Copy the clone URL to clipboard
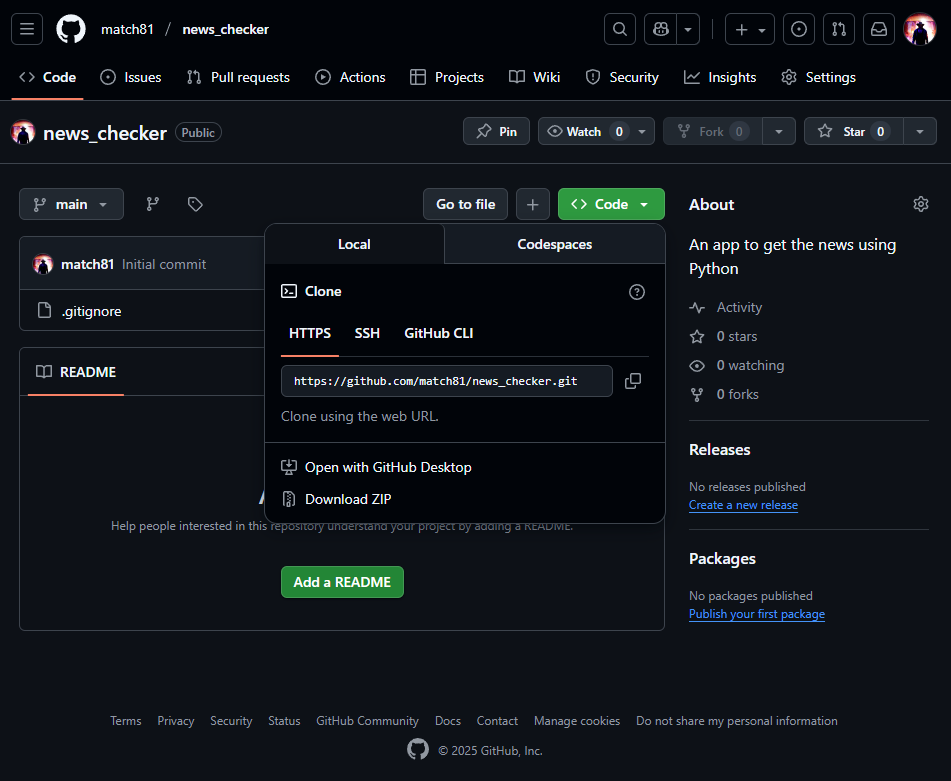This screenshot has height=781, width=951. (x=633, y=381)
